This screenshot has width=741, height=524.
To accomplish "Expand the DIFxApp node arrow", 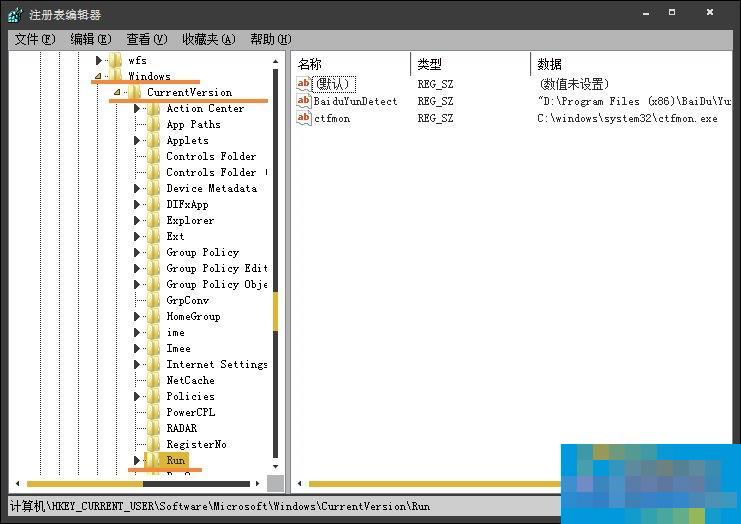I will [137, 205].
